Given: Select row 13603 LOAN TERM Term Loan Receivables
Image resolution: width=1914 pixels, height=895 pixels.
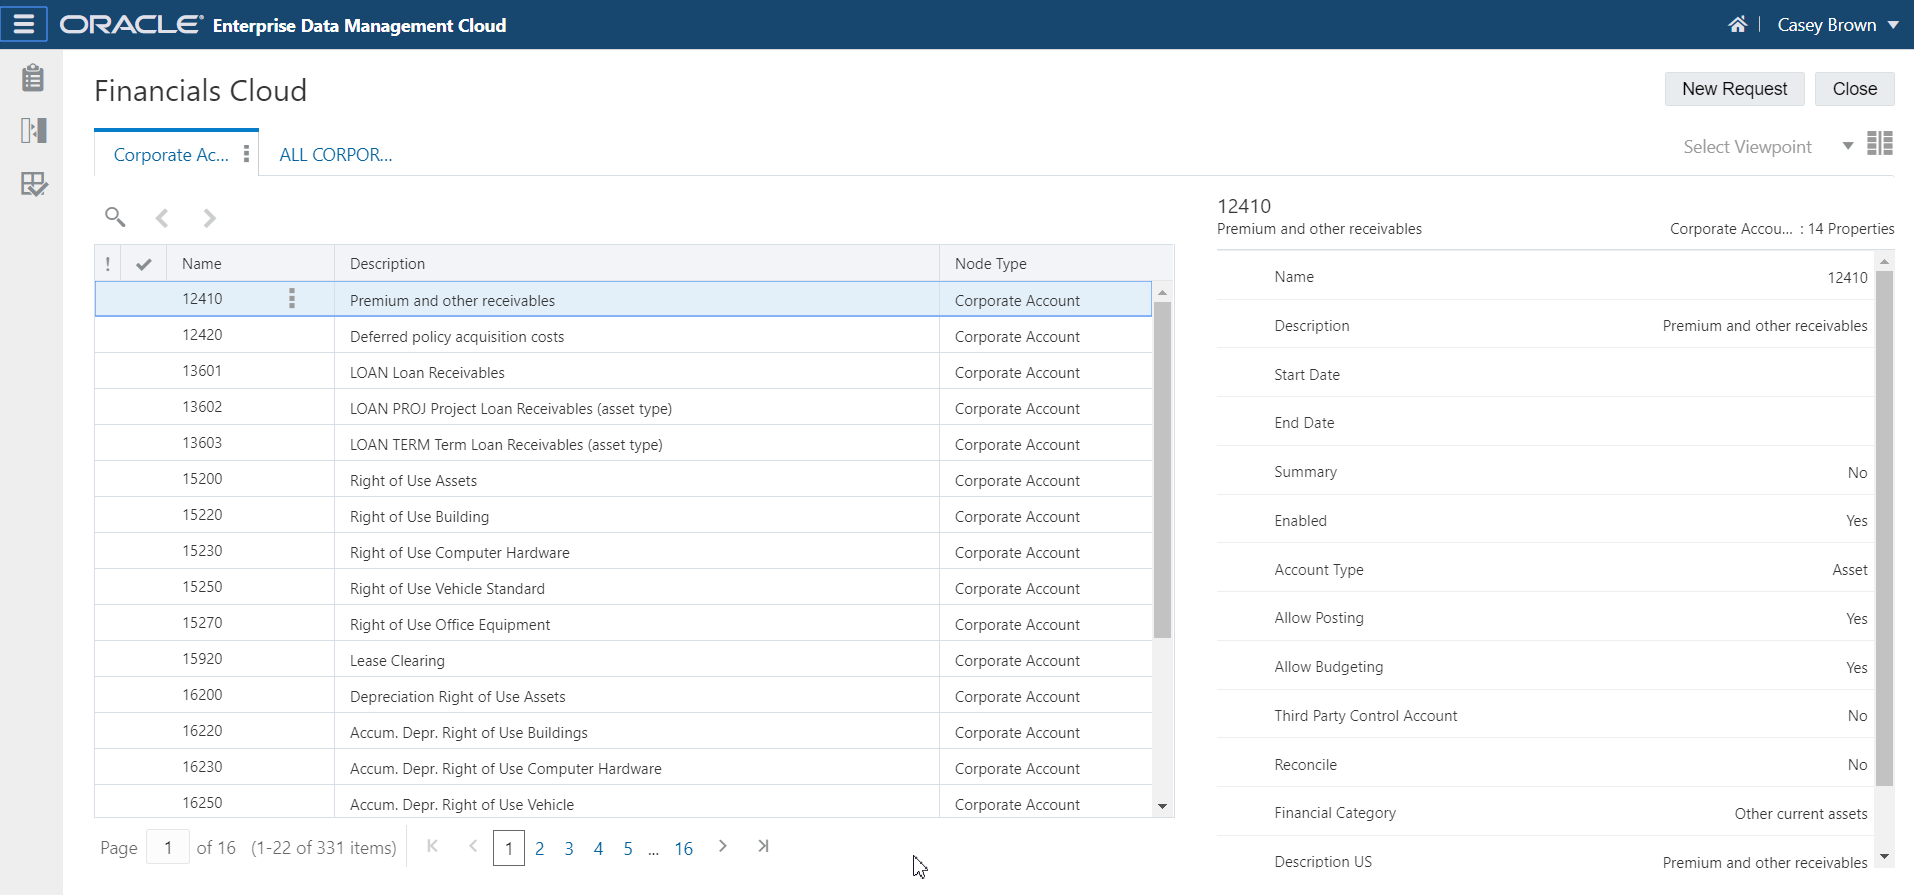Looking at the screenshot, I should click(x=623, y=444).
